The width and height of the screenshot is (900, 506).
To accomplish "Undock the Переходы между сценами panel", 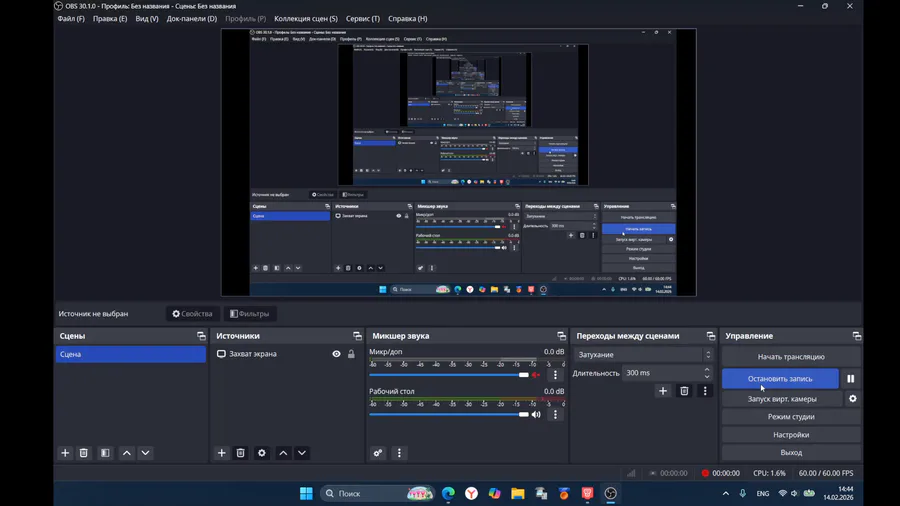I will pyautogui.click(x=711, y=336).
